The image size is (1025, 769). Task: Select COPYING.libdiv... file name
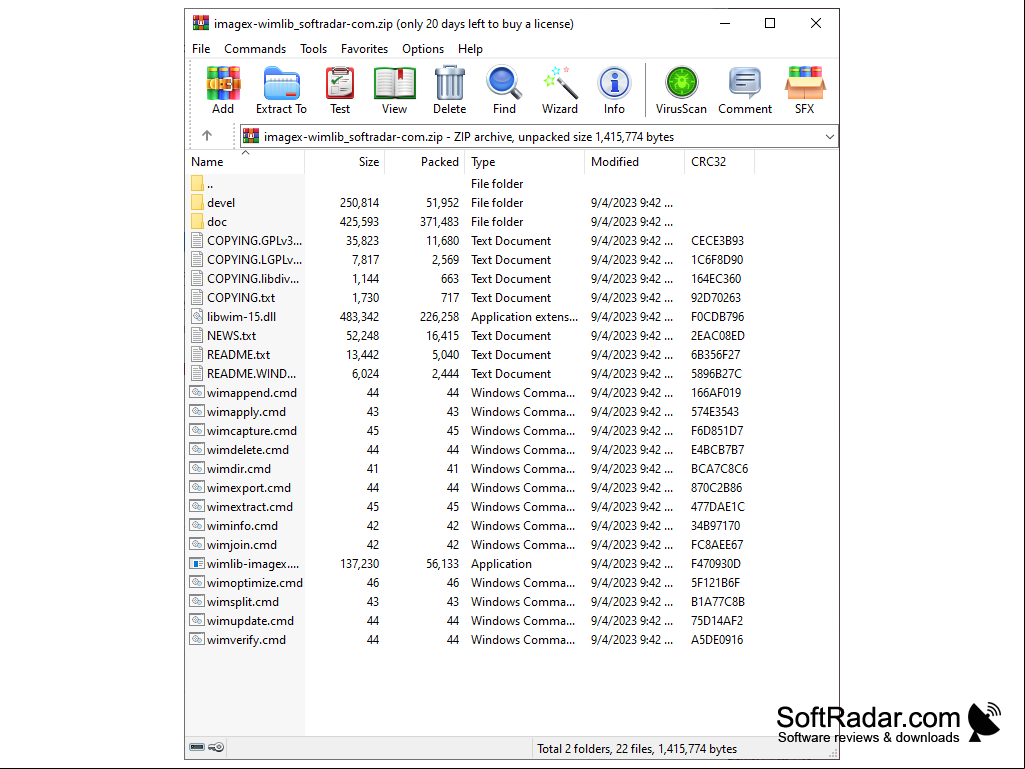253,279
